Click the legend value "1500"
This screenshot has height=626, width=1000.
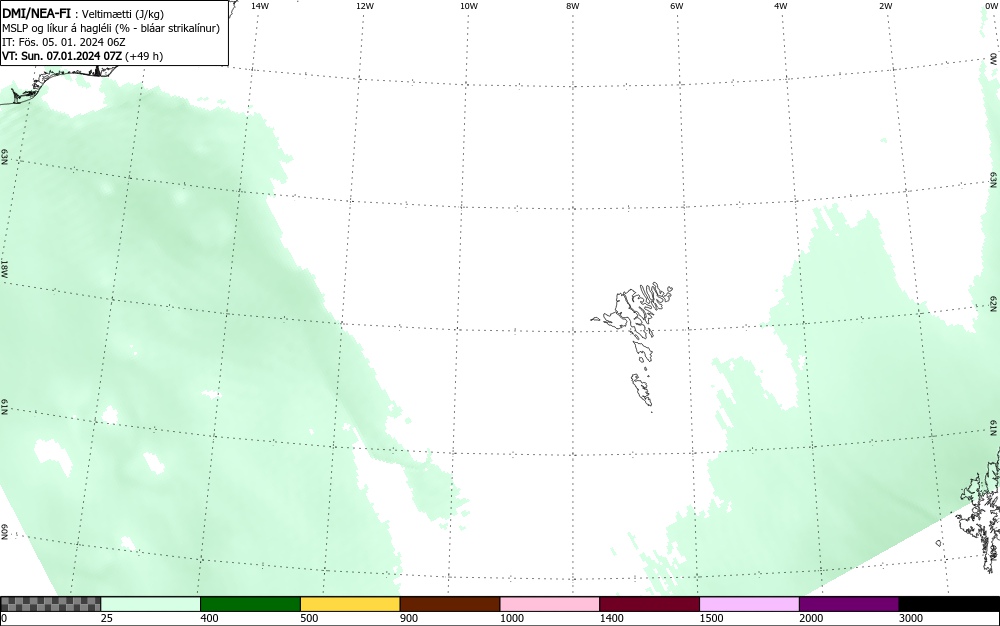point(711,618)
